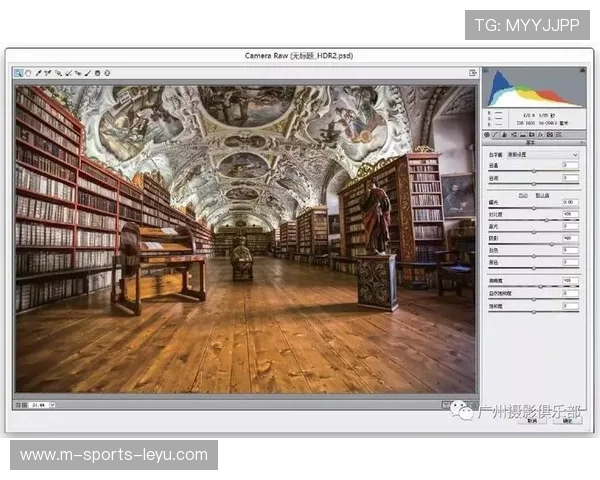
Task: Activate the Graduated Filter tool
Action: point(98,73)
